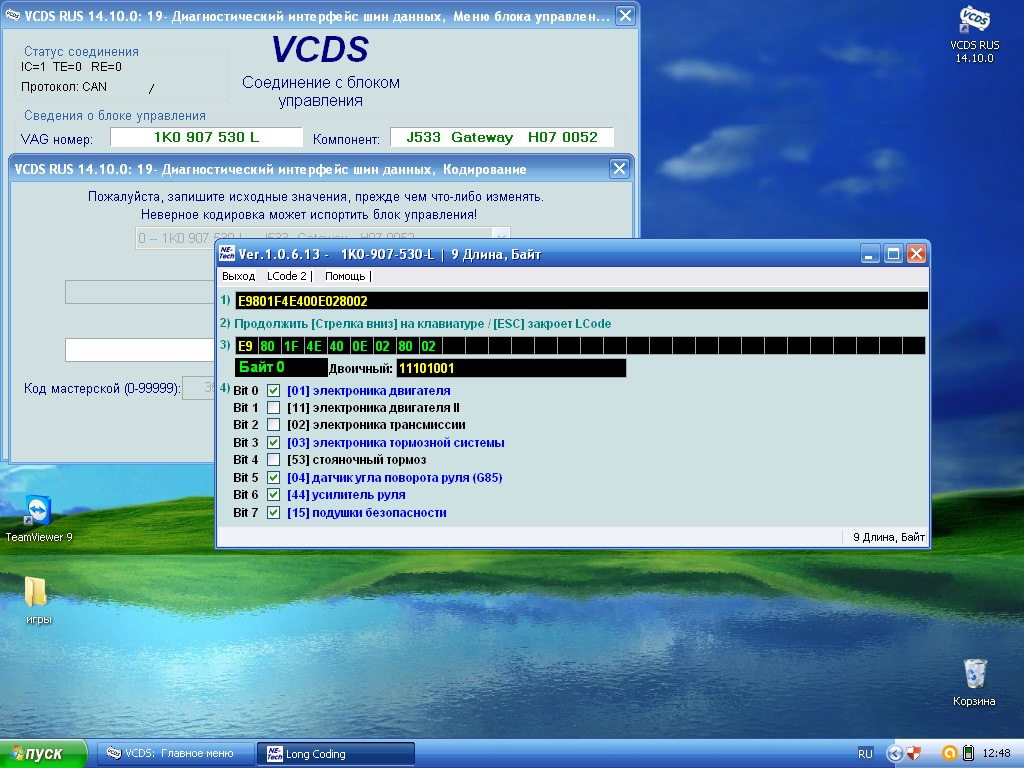The image size is (1024, 768).
Task: Activate Long Coding taskbar button
Action: (x=336, y=754)
